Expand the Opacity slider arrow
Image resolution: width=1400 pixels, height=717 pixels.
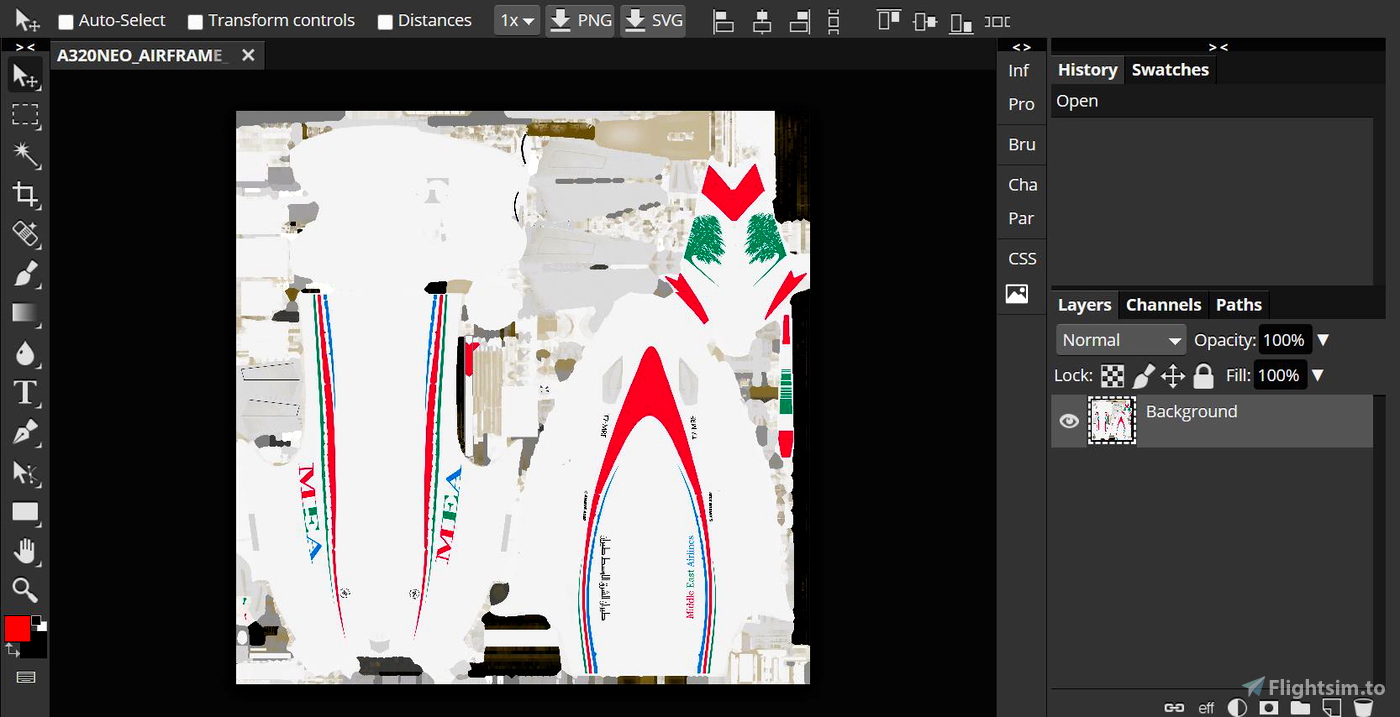click(x=1323, y=340)
